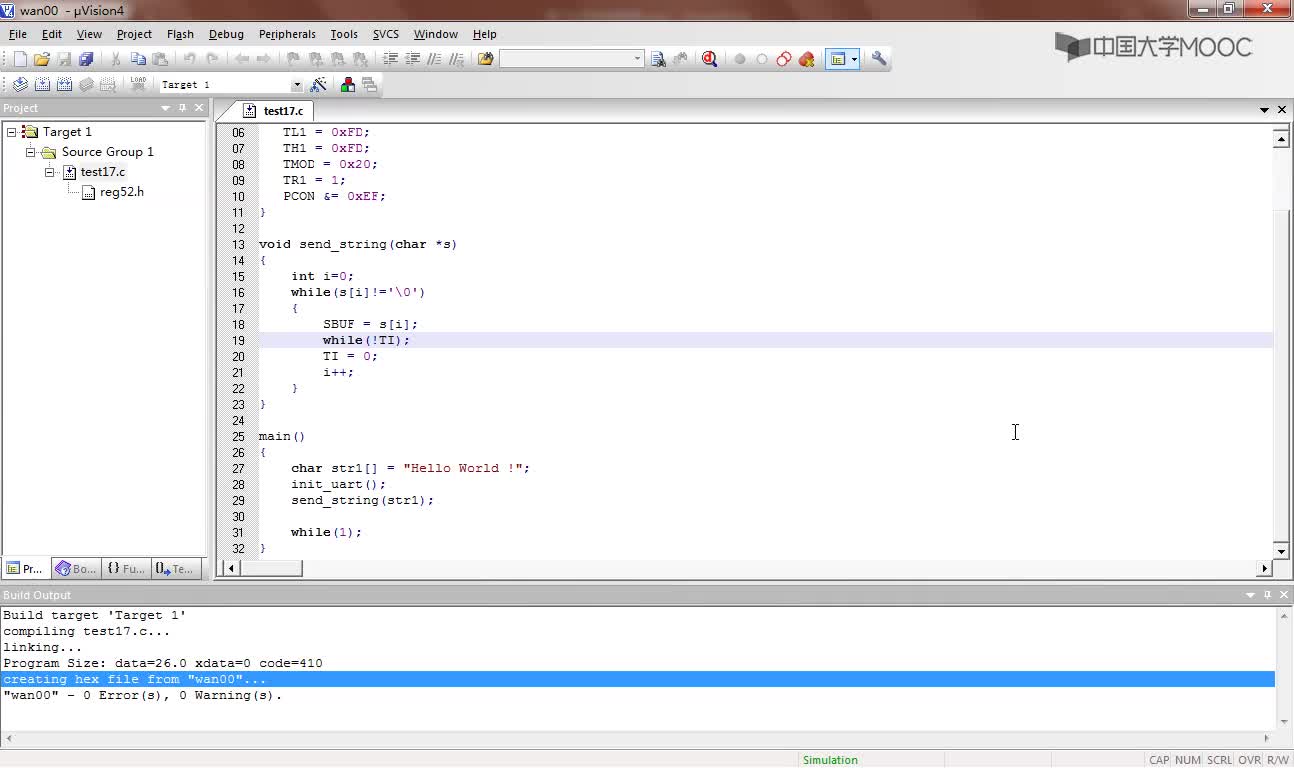1294x768 pixels.
Task: Open the File menu
Action: pyautogui.click(x=18, y=34)
